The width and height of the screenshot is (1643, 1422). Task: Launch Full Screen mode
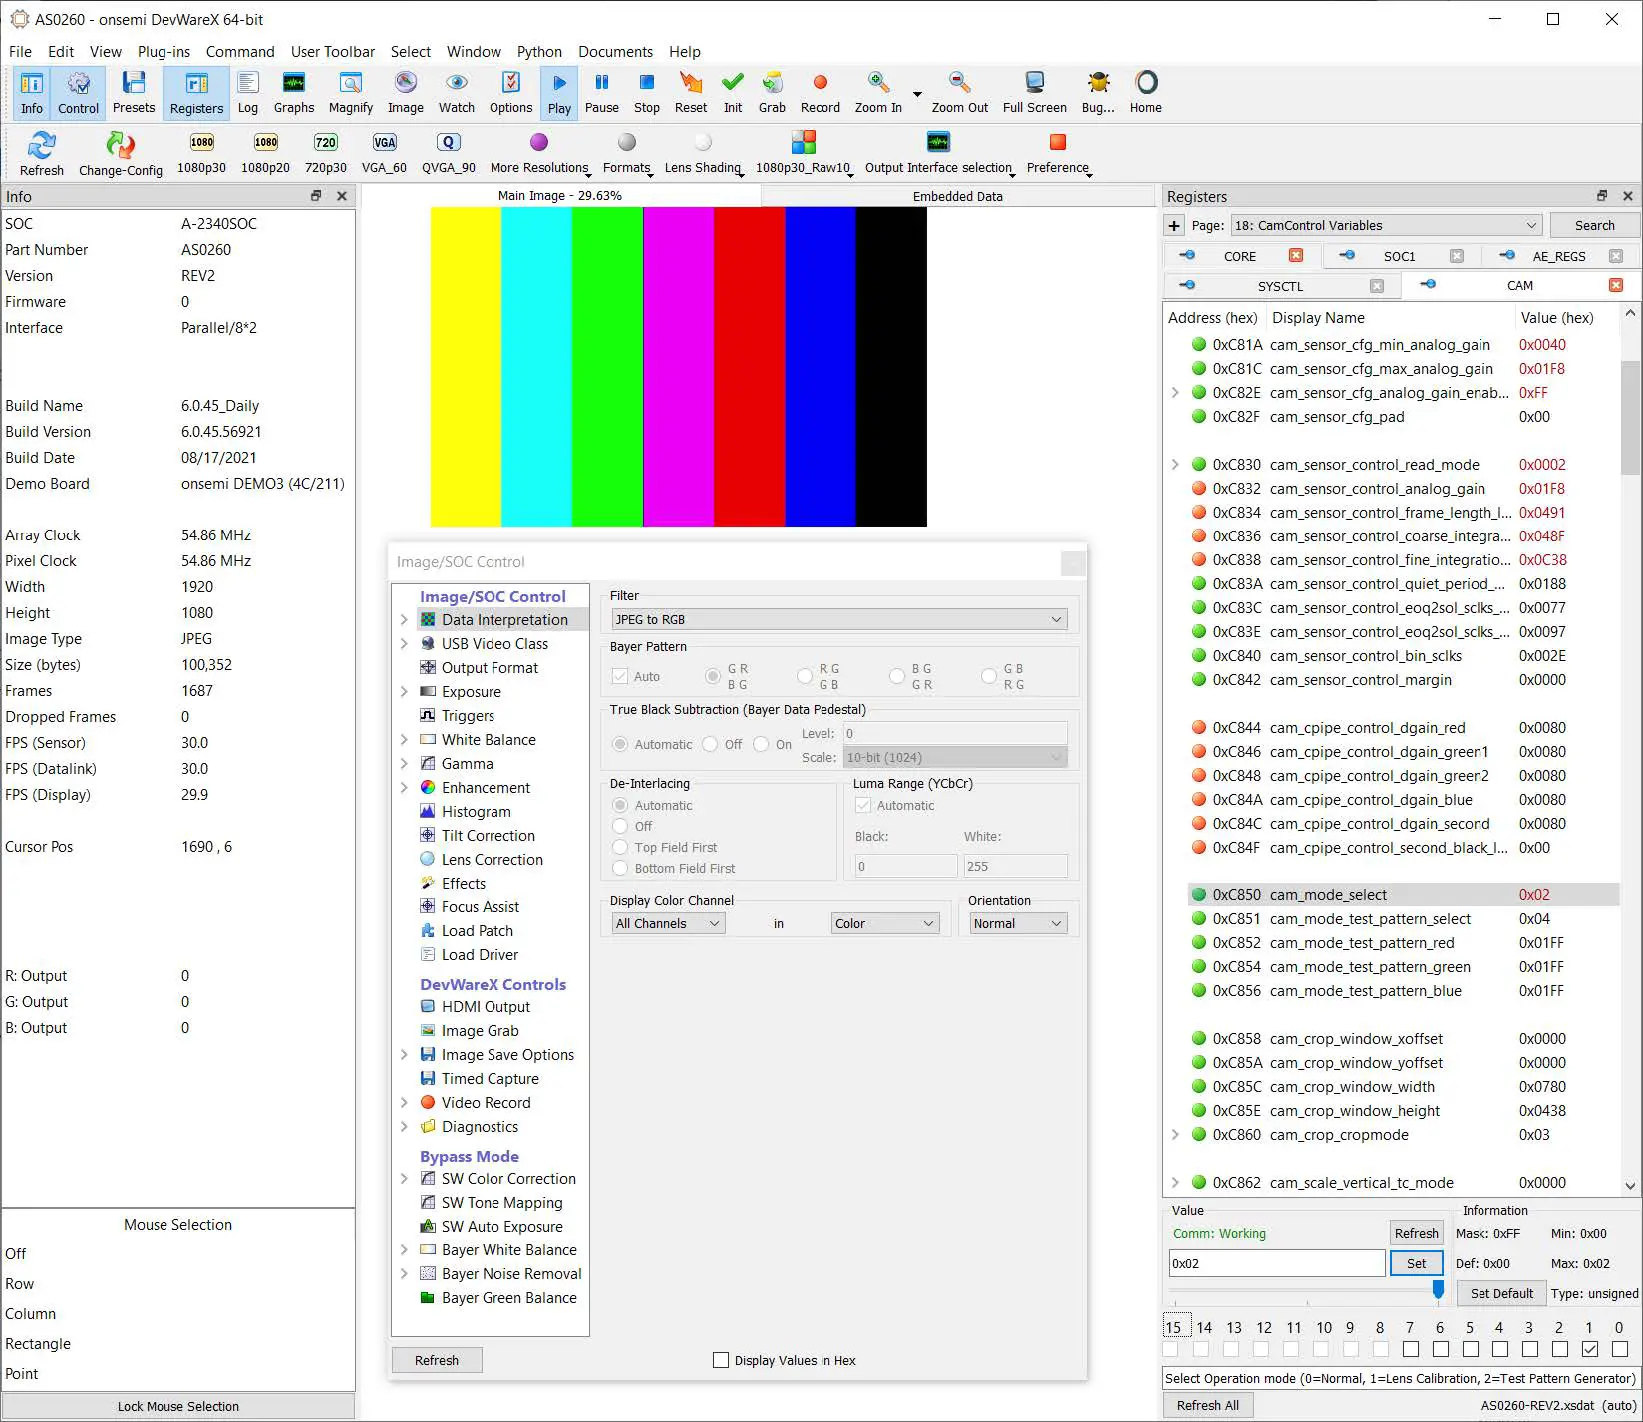[x=1033, y=92]
